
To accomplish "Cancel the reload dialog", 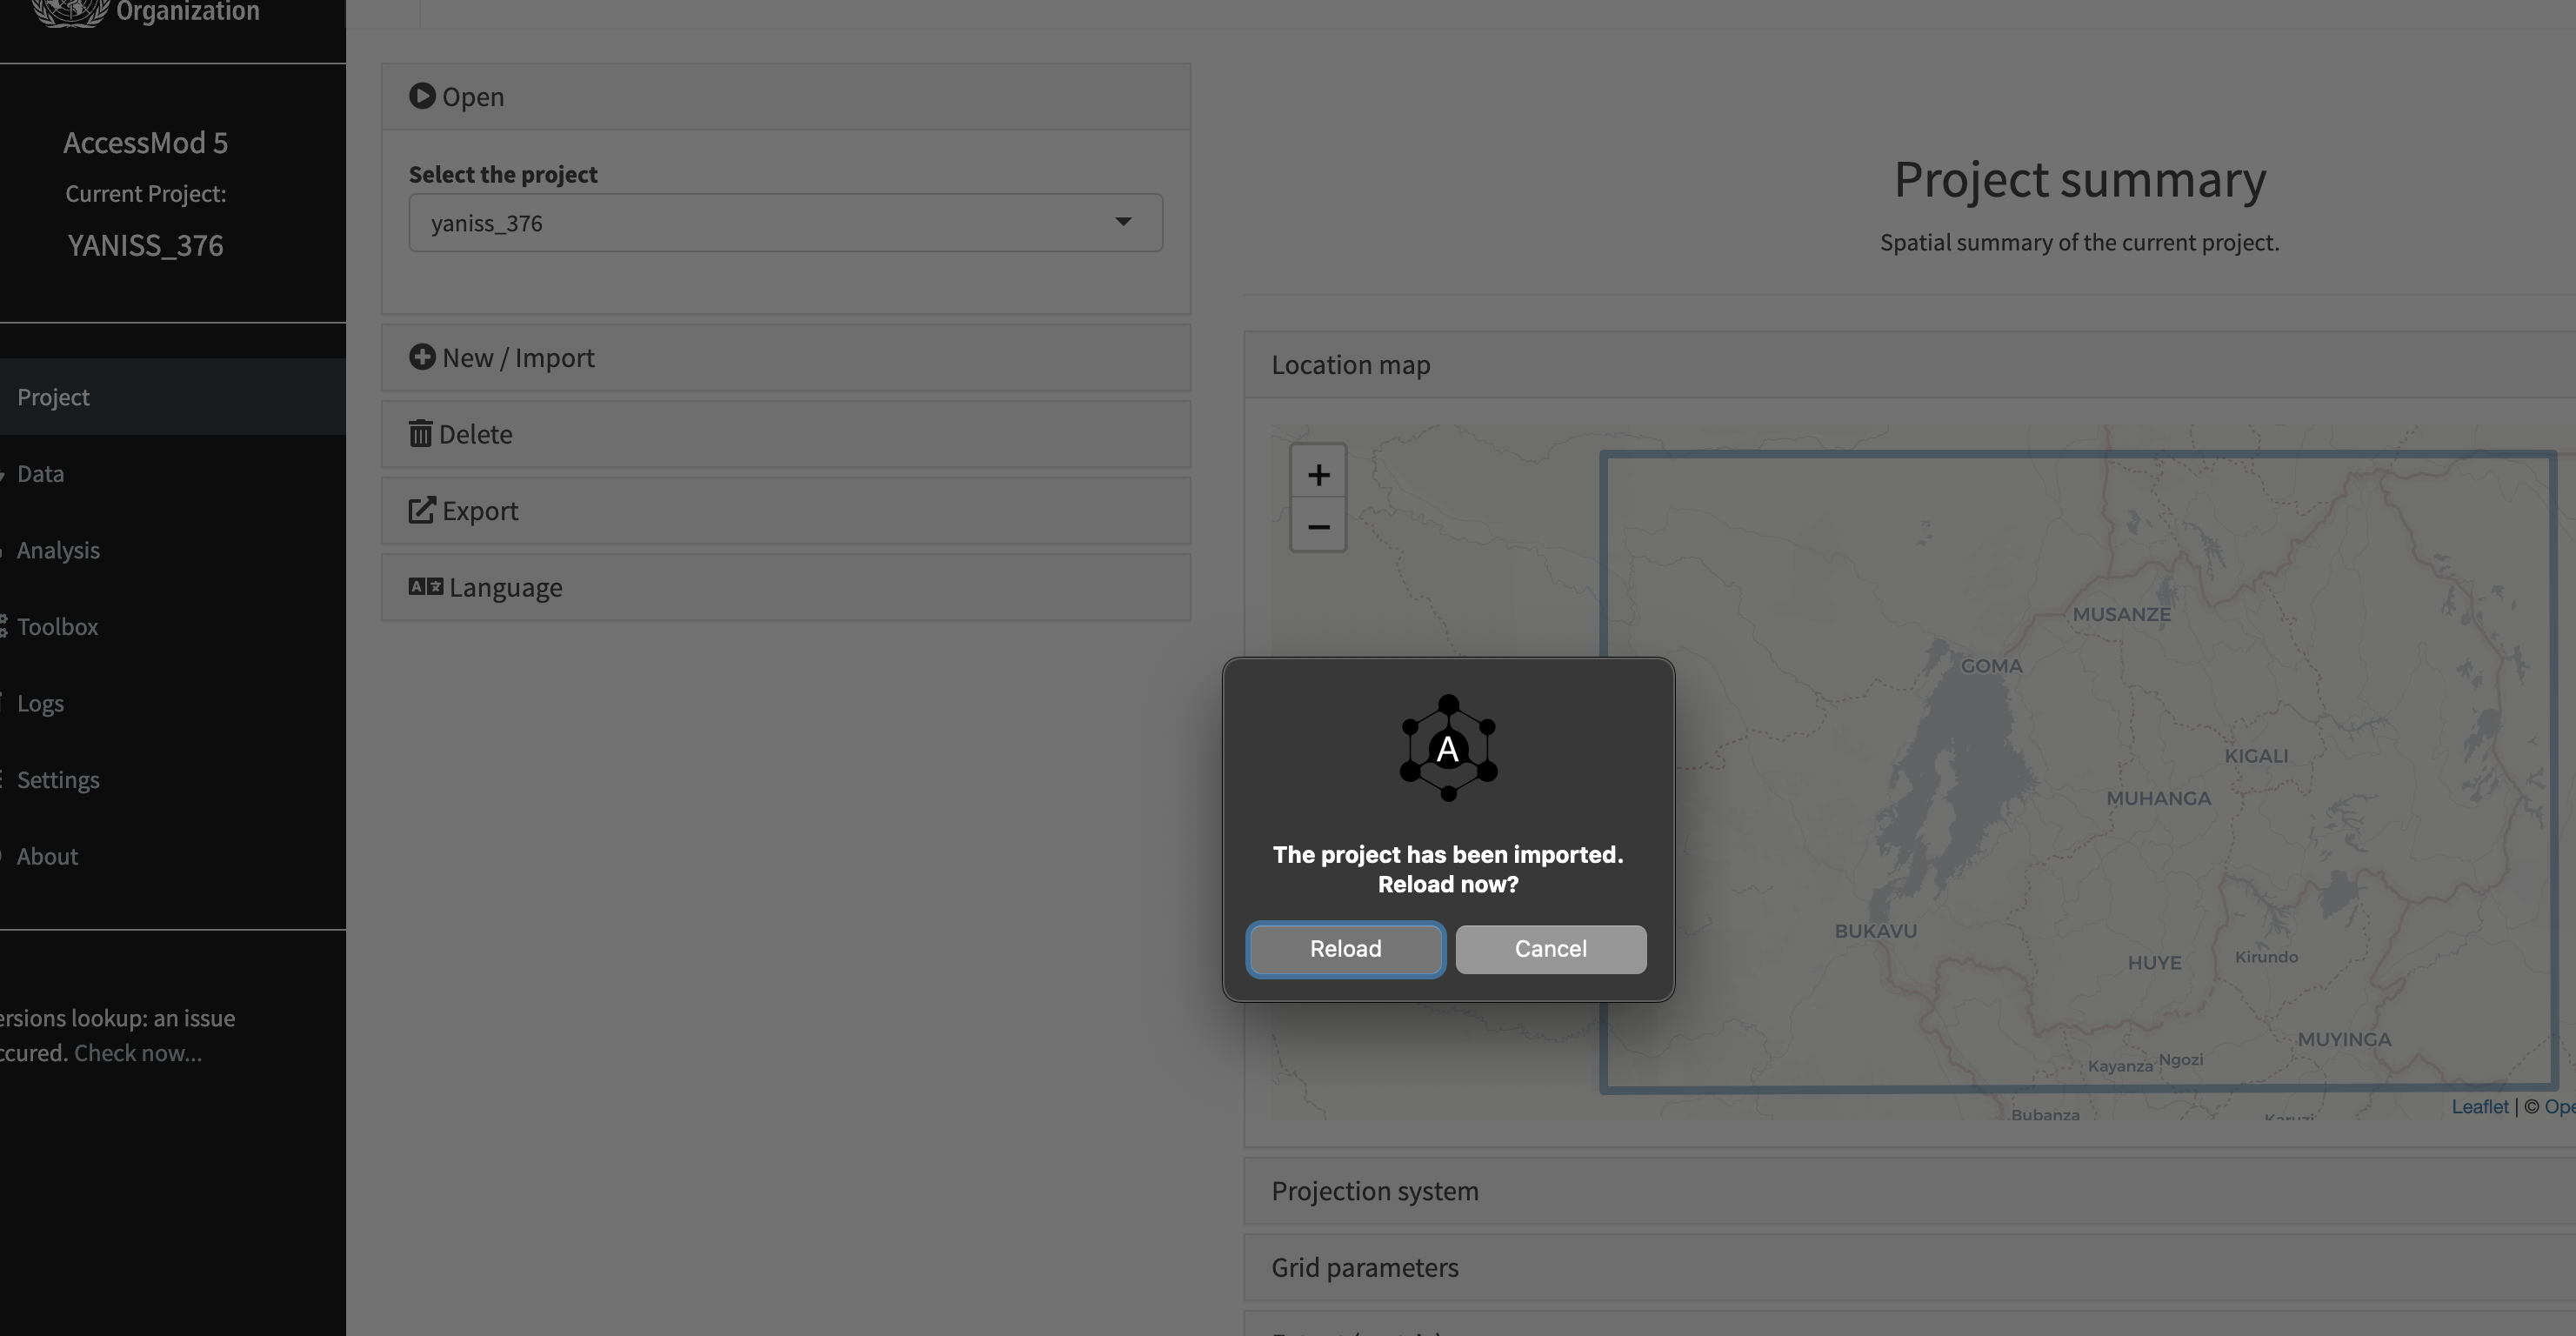I will [1550, 948].
